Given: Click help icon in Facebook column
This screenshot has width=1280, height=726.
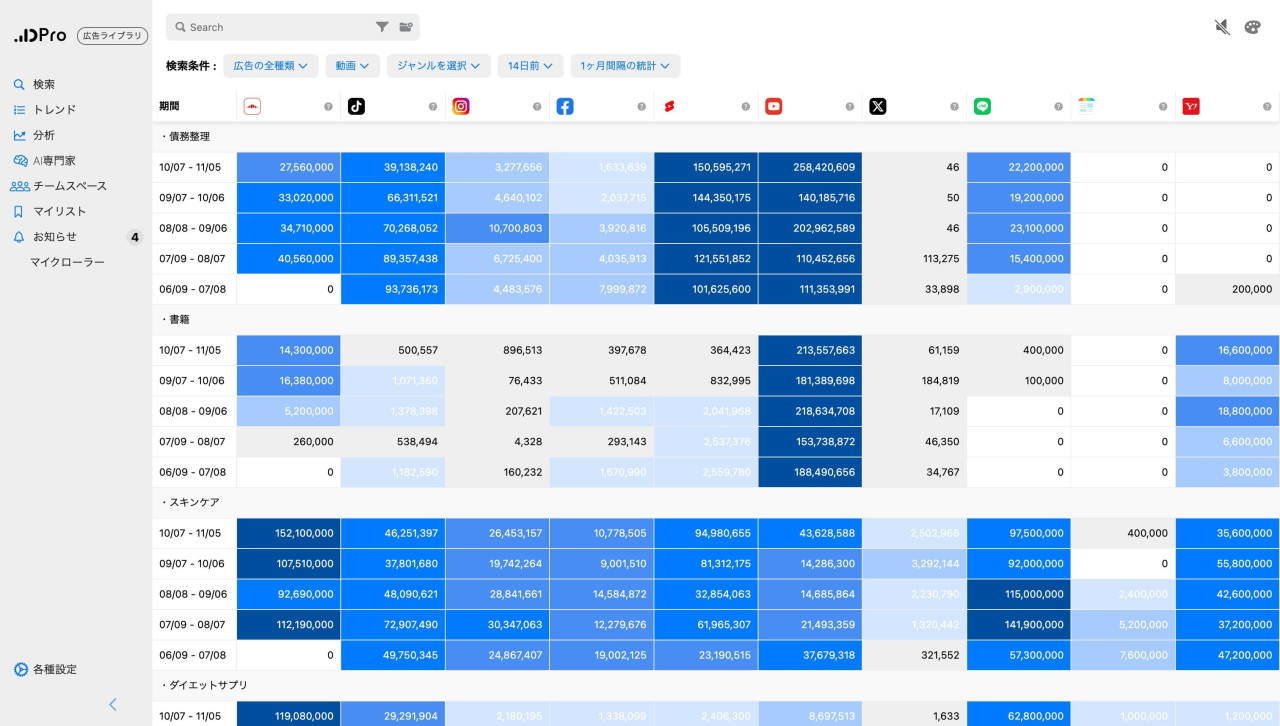Looking at the screenshot, I should pyautogui.click(x=641, y=107).
